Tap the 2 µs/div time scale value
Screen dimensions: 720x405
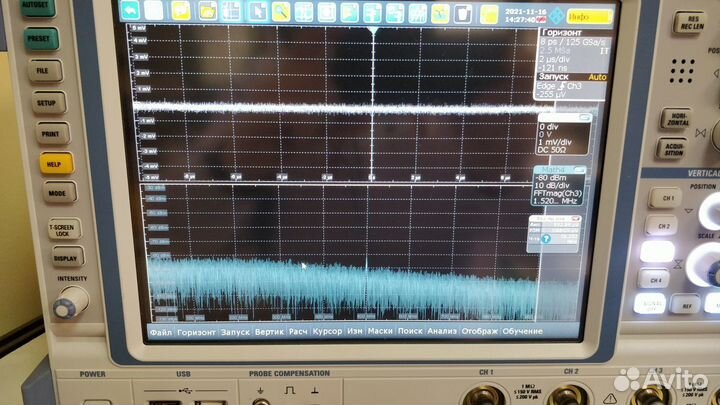554,60
